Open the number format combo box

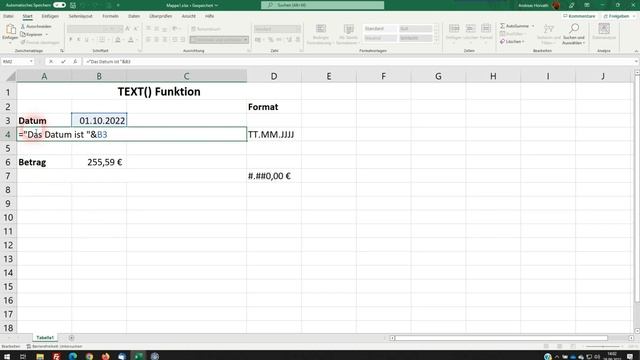coord(277,29)
